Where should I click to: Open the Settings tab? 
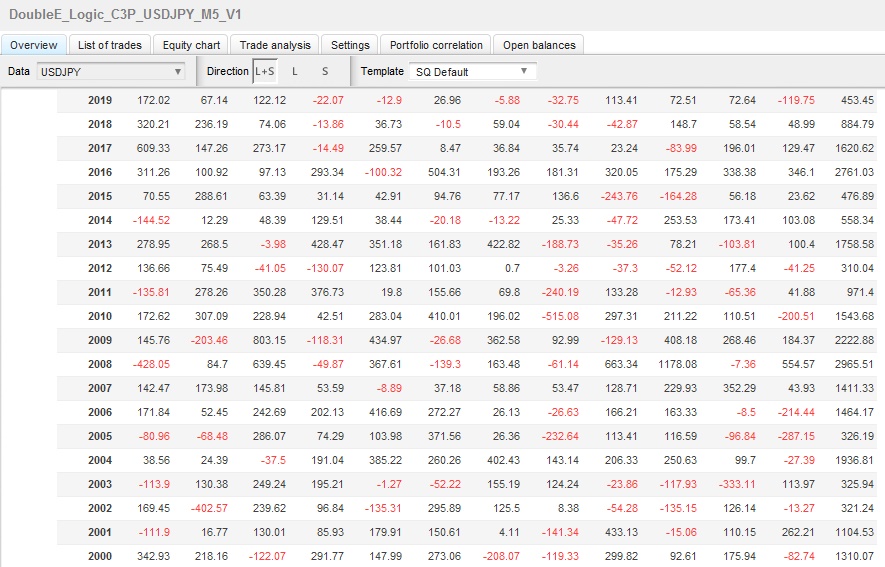tap(350, 45)
